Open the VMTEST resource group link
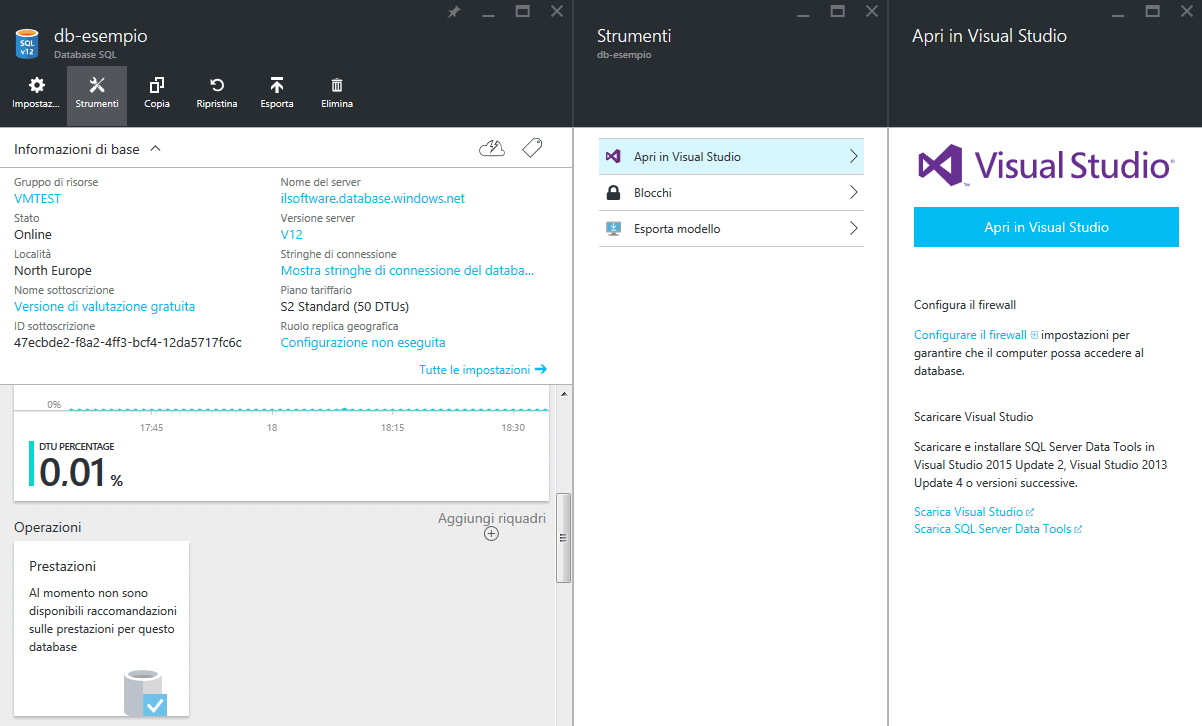Screen dimensions: 1202x726 (37, 198)
